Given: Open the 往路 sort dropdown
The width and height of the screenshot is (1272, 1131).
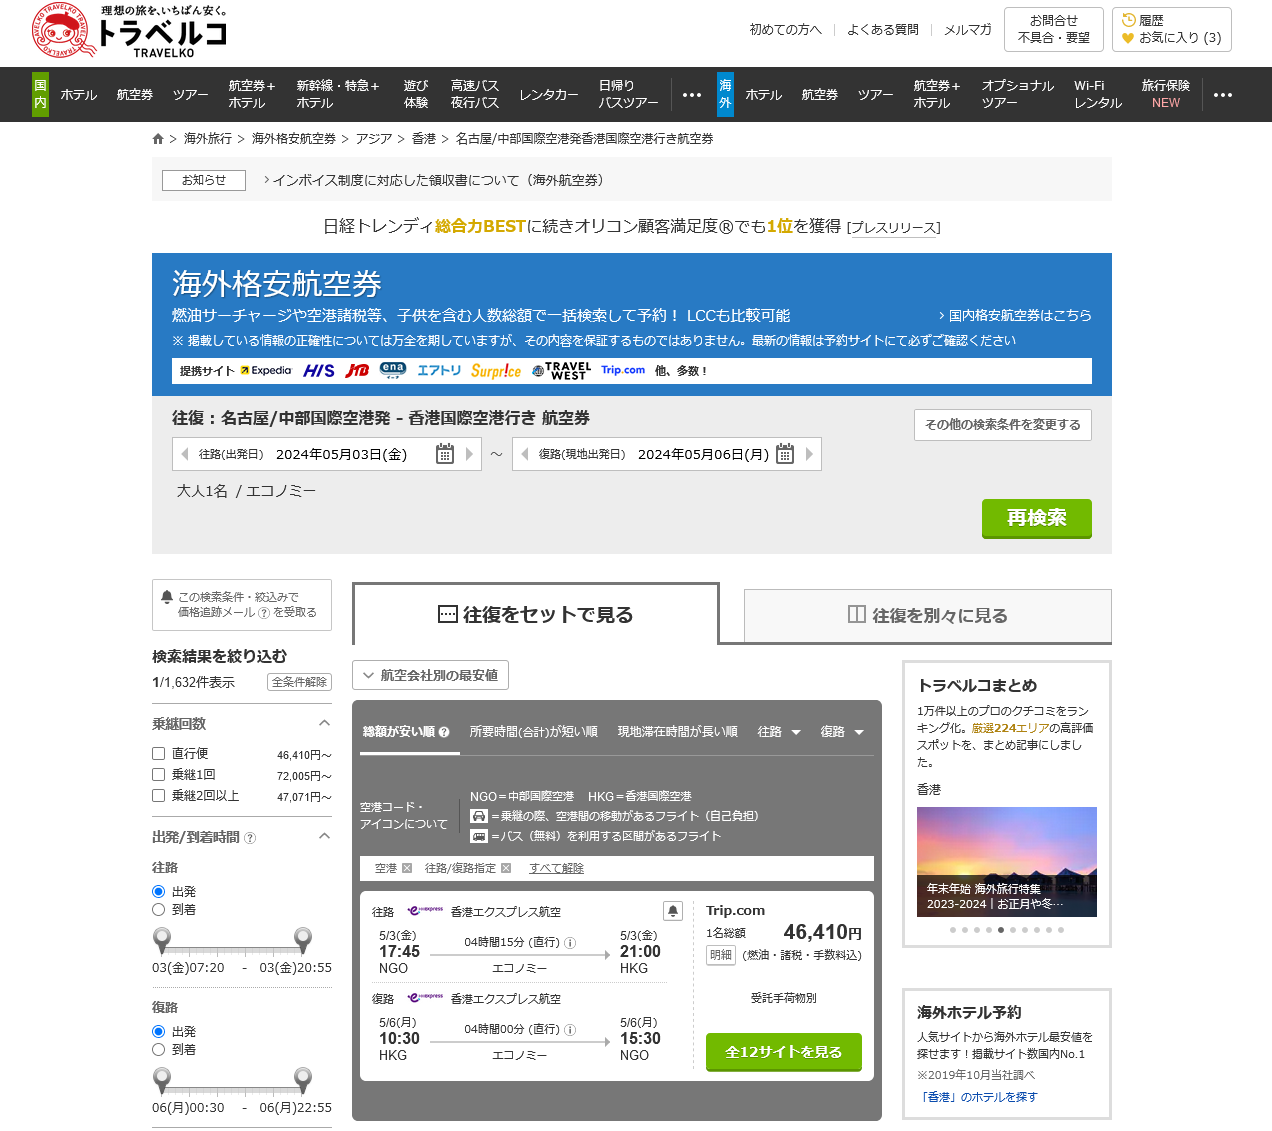Looking at the screenshot, I should (x=779, y=732).
